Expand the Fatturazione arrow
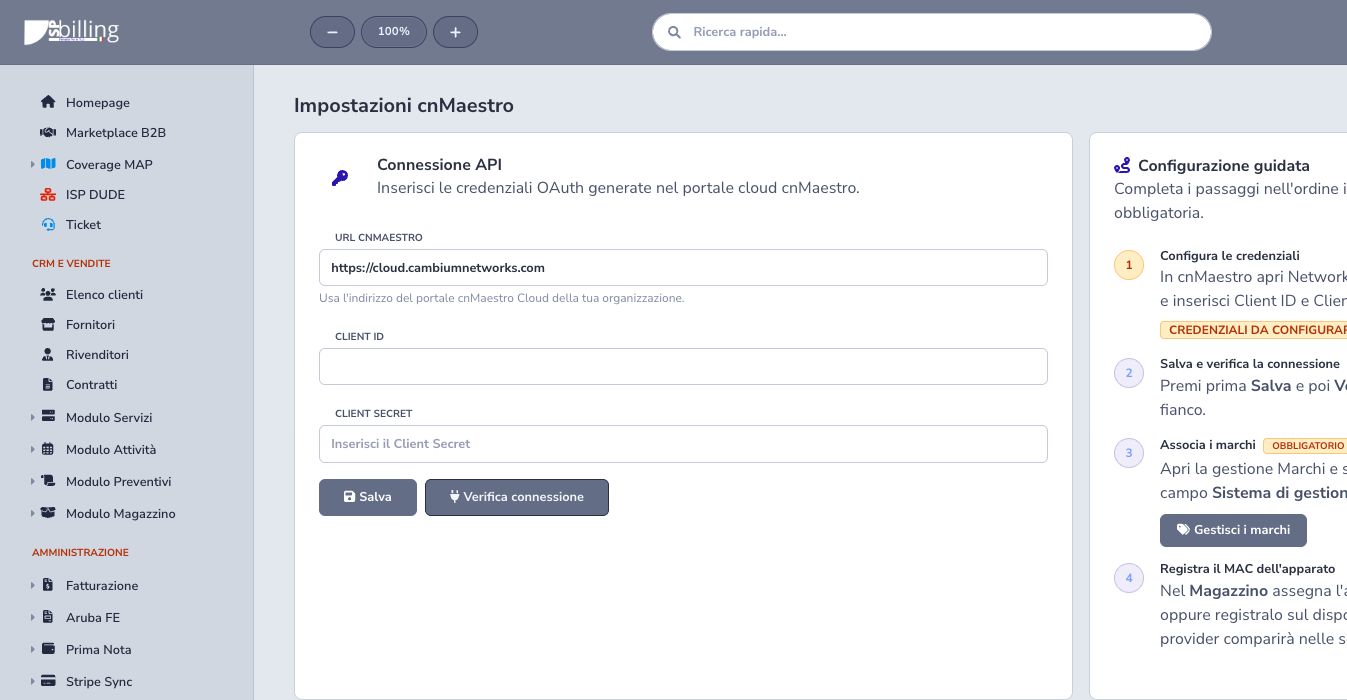 [x=32, y=585]
